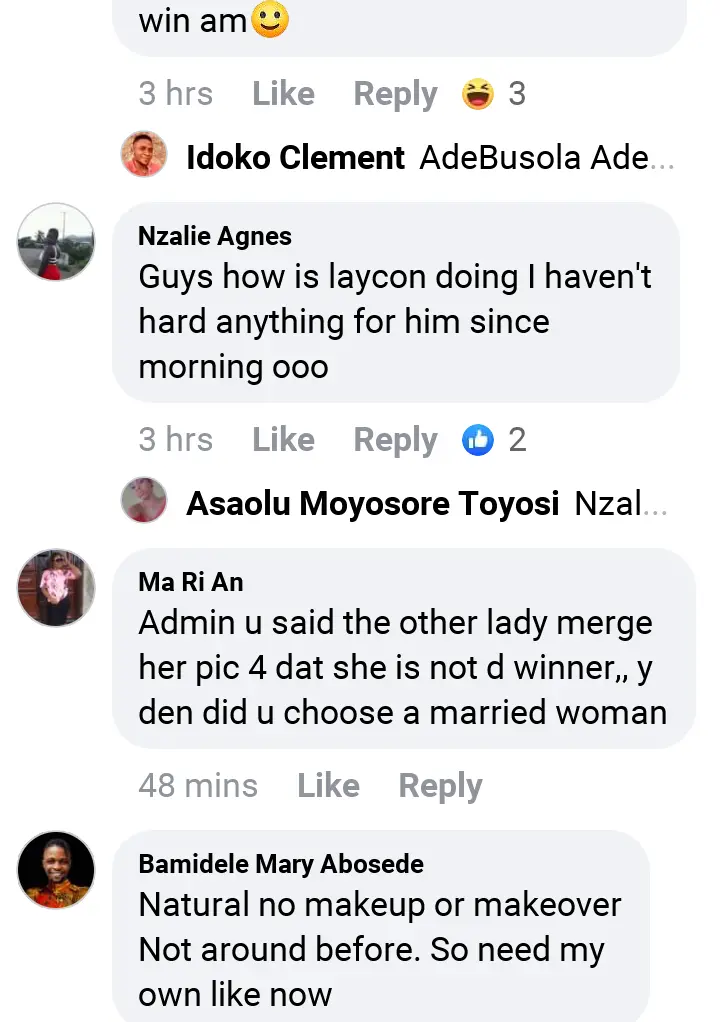Reply to Nzalie Agnes's comment
The width and height of the screenshot is (720, 1022).
point(395,440)
